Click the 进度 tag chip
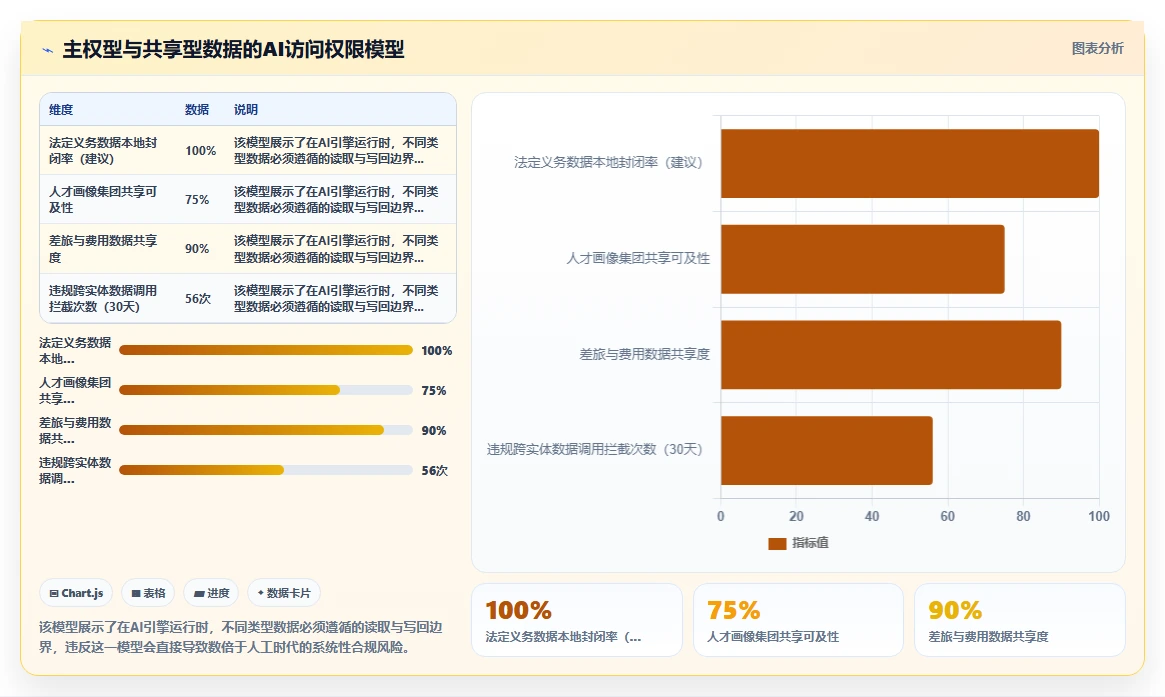Viewport: 1165px width, 697px height. point(211,593)
